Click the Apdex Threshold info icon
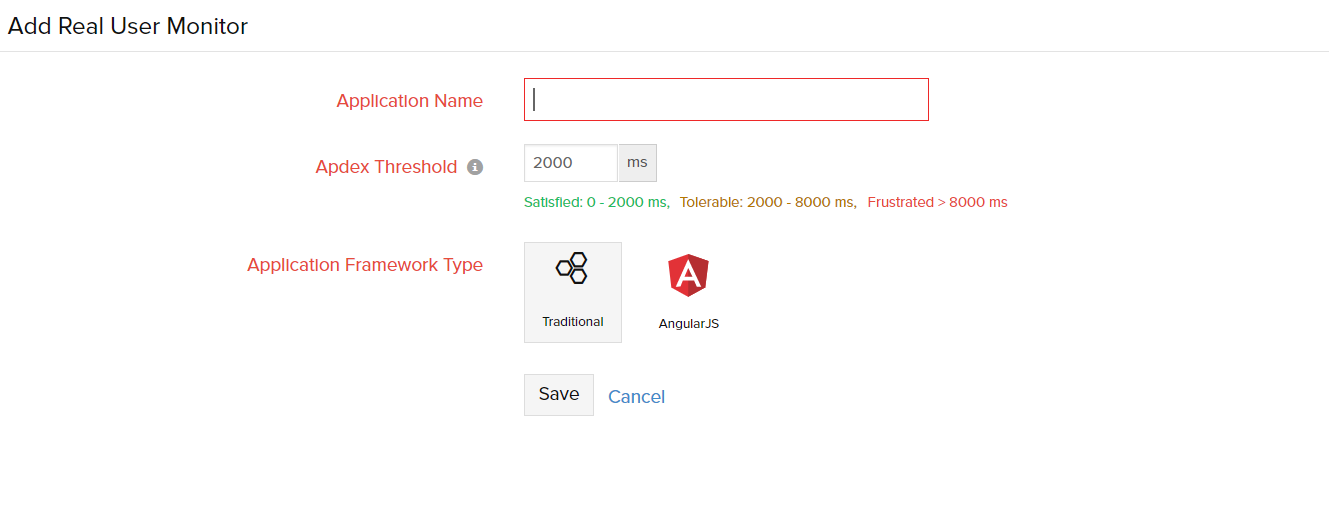This screenshot has width=1329, height=523. [475, 167]
